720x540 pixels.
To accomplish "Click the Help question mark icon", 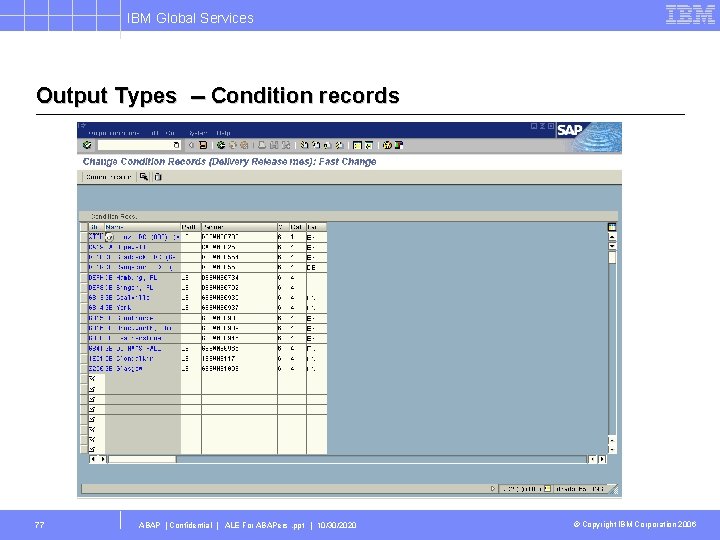I will click(x=387, y=145).
